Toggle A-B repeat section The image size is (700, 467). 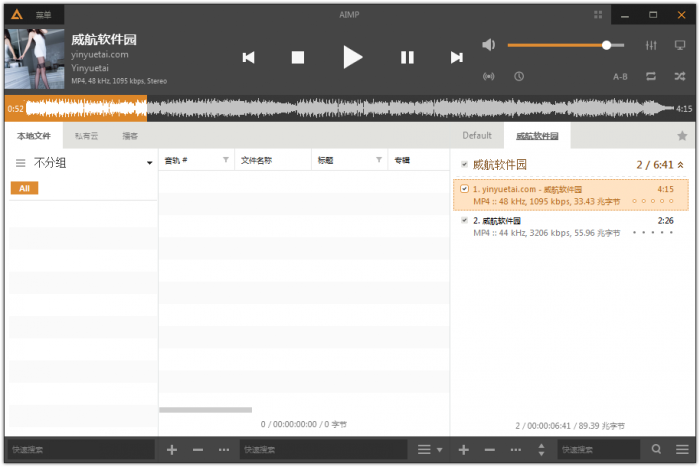tap(620, 77)
